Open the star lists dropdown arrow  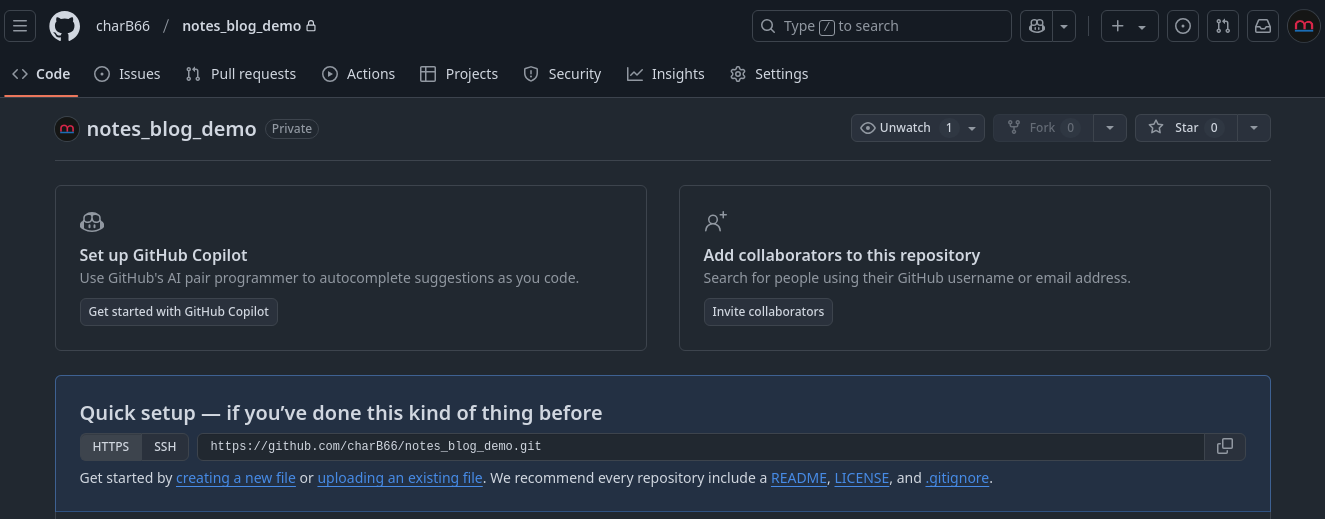pyautogui.click(x=1255, y=128)
